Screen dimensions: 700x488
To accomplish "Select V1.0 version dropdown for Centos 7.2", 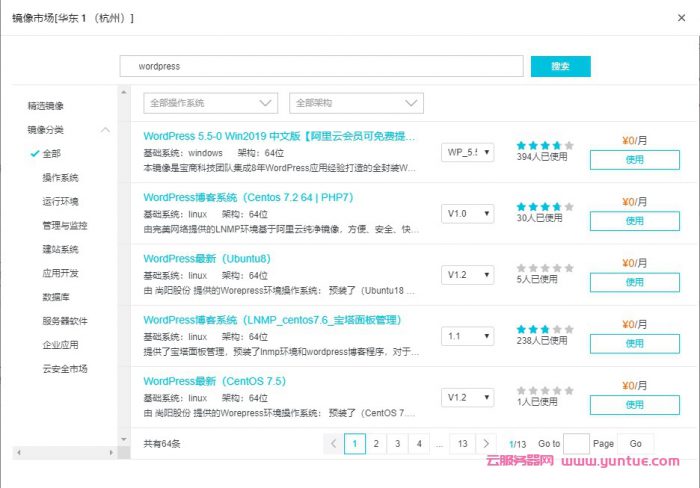I will tap(467, 214).
